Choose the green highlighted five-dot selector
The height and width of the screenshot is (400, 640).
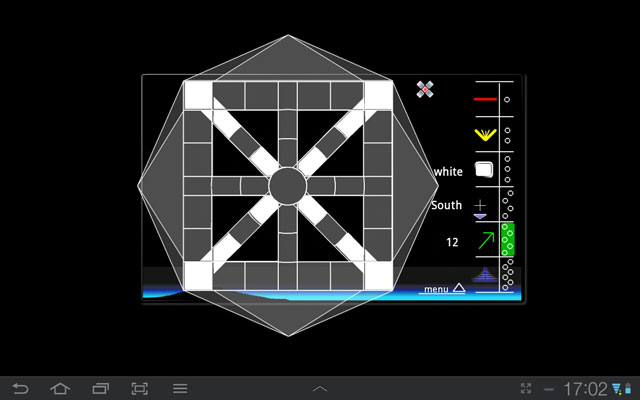(507, 239)
